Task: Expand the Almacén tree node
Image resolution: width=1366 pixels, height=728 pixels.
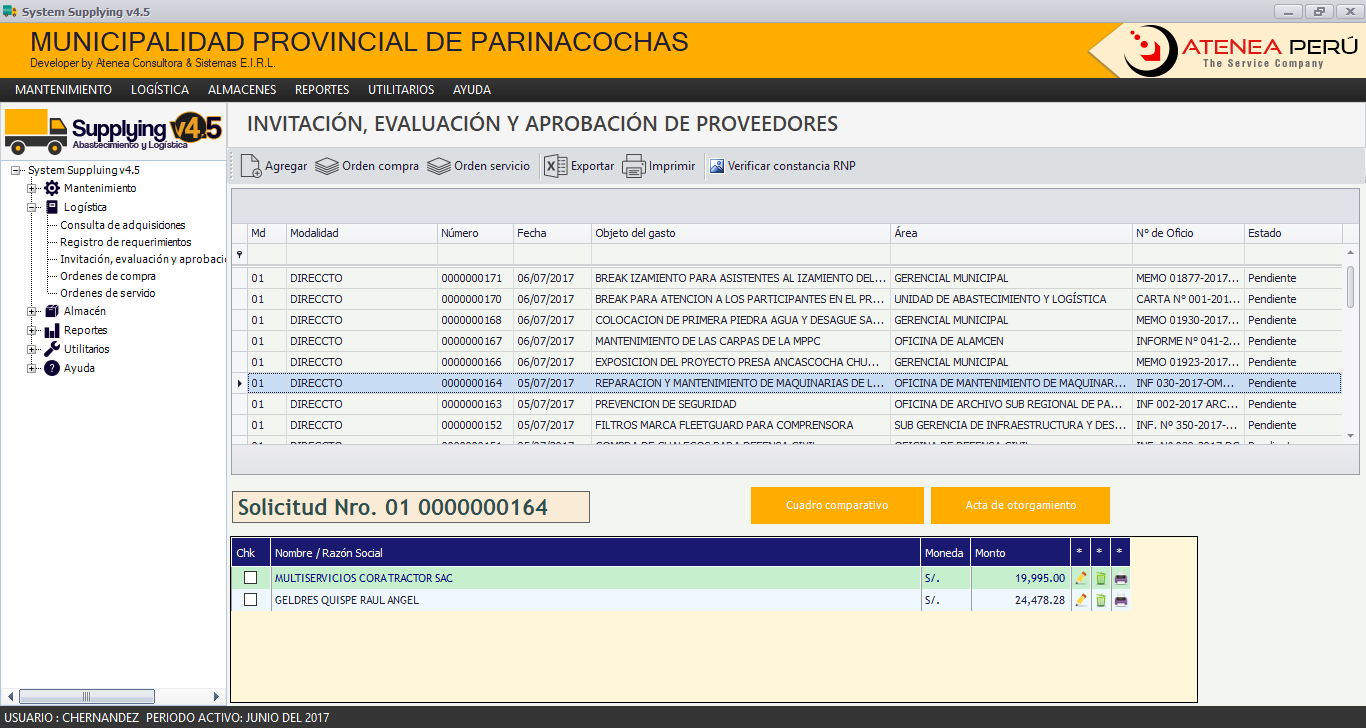Action: [x=32, y=311]
